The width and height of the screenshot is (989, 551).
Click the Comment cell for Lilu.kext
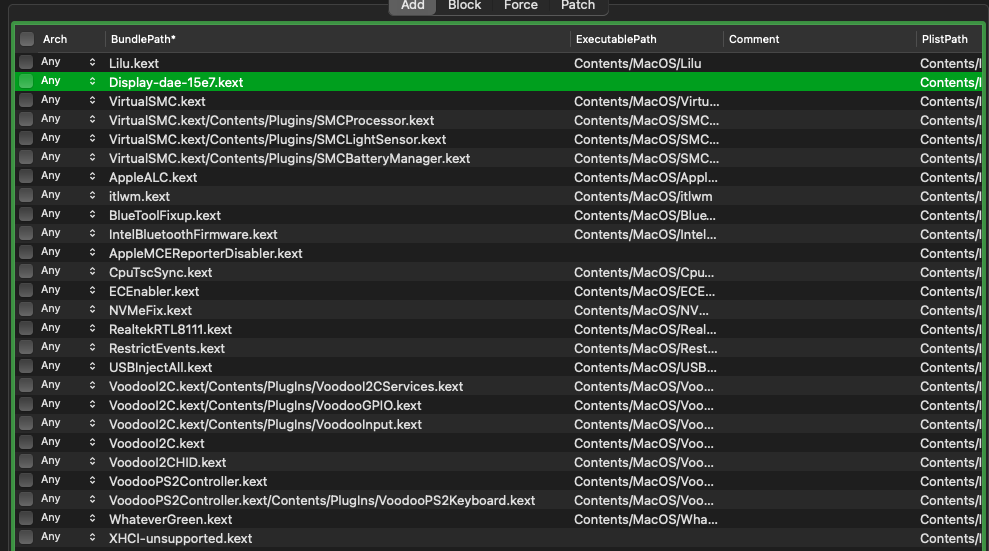point(819,63)
